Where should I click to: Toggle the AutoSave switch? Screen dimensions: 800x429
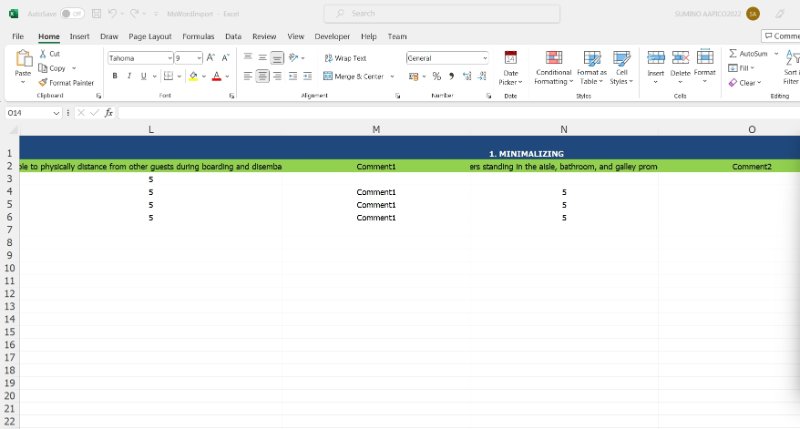tap(72, 14)
